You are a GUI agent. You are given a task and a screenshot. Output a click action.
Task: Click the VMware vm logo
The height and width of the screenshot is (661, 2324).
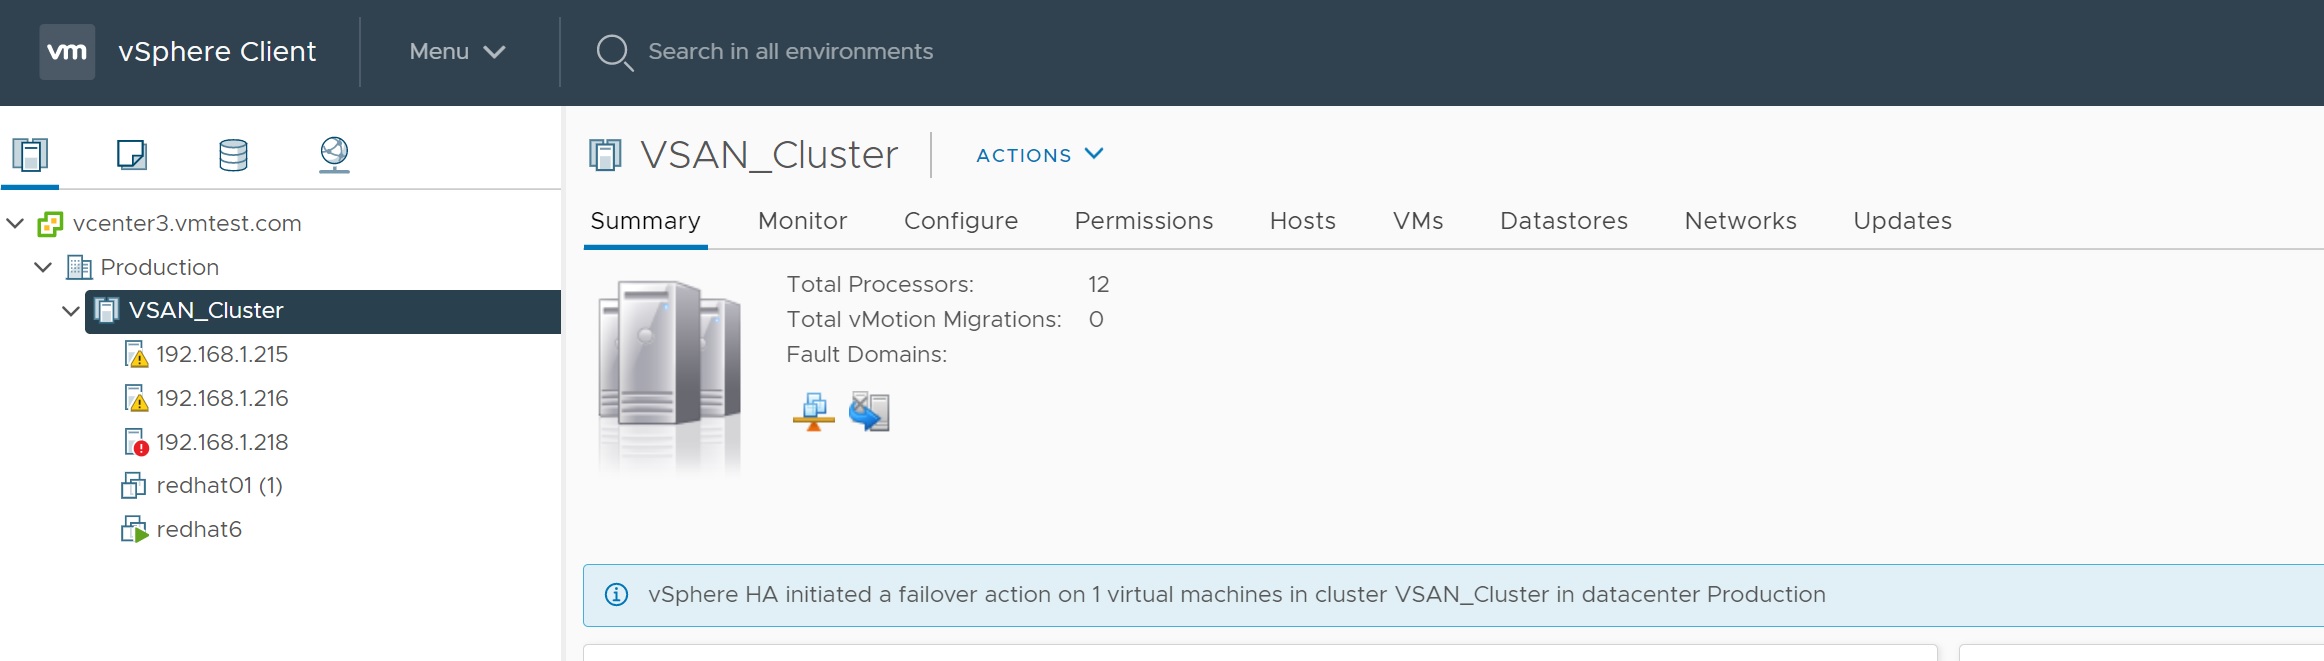point(67,52)
